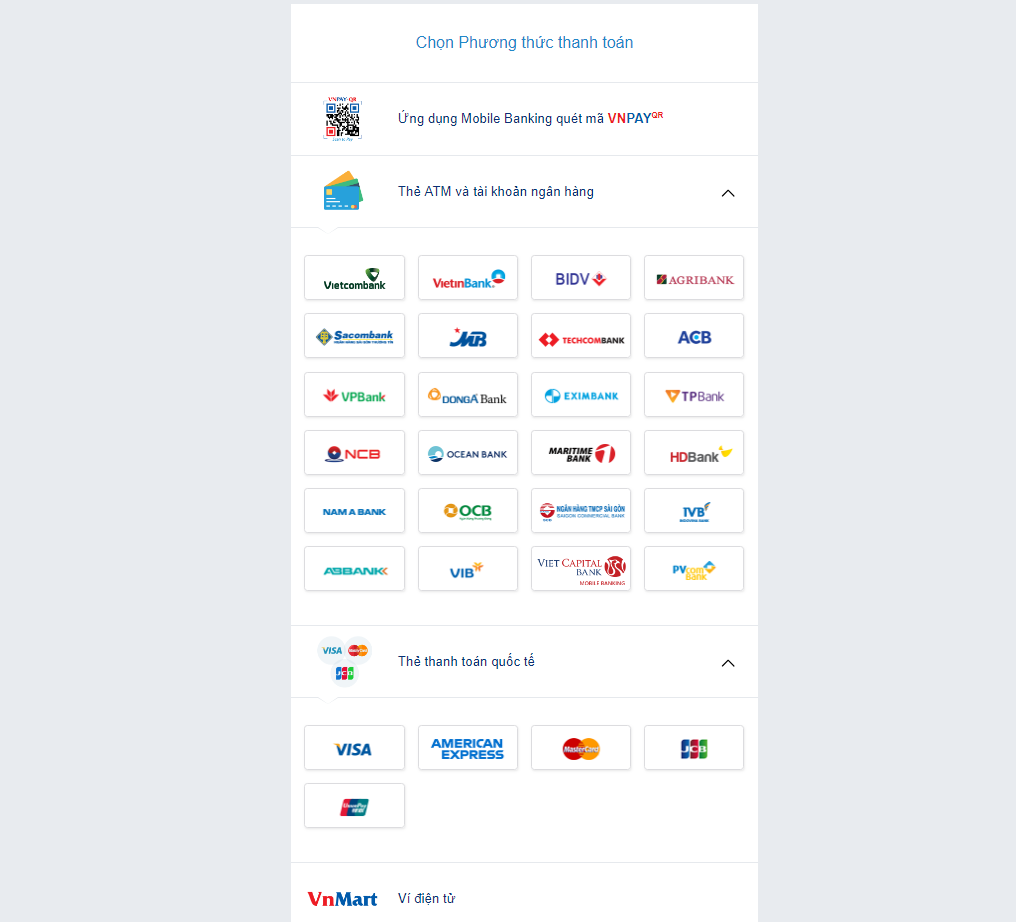This screenshot has height=922, width=1016.
Task: Select the MasterCard payment tile
Action: (581, 748)
